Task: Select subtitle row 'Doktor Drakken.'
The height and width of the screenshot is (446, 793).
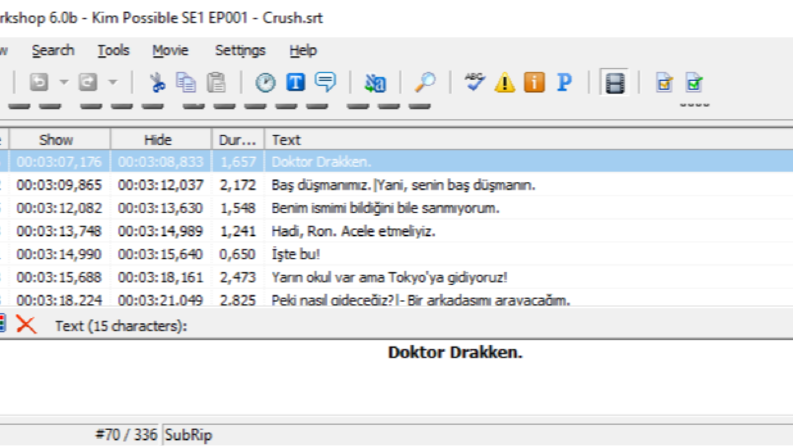Action: pyautogui.click(x=396, y=162)
